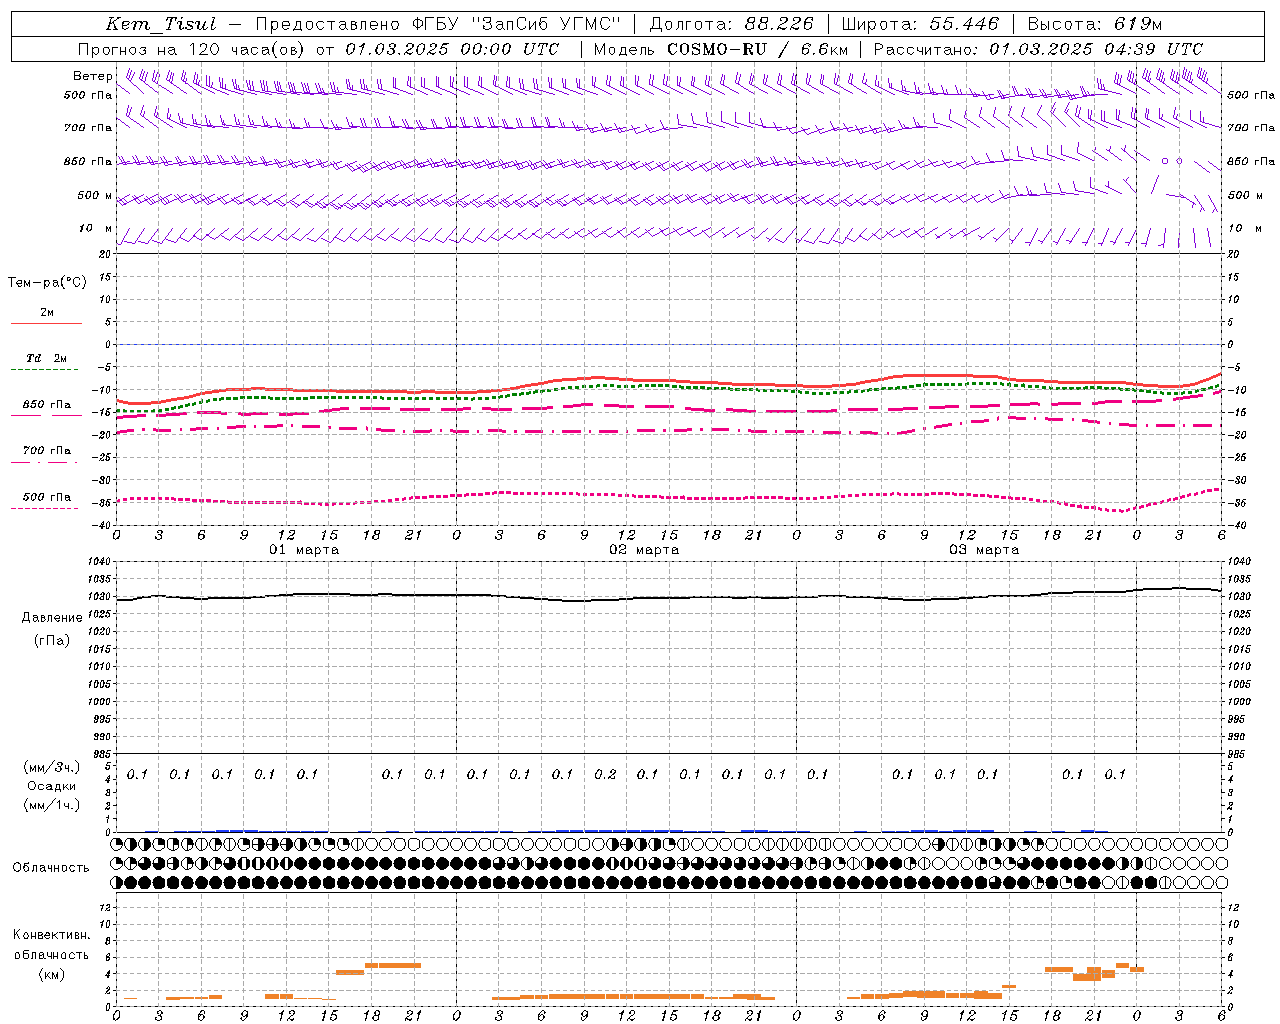1280x1024 pixels.
Task: Click the Высота: 619м value
Action: 1095,25
